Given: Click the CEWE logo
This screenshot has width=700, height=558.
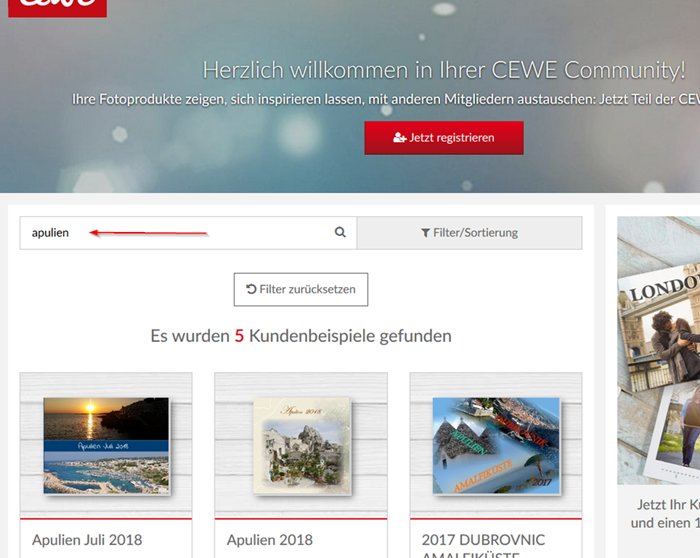Looking at the screenshot, I should click(x=57, y=8).
